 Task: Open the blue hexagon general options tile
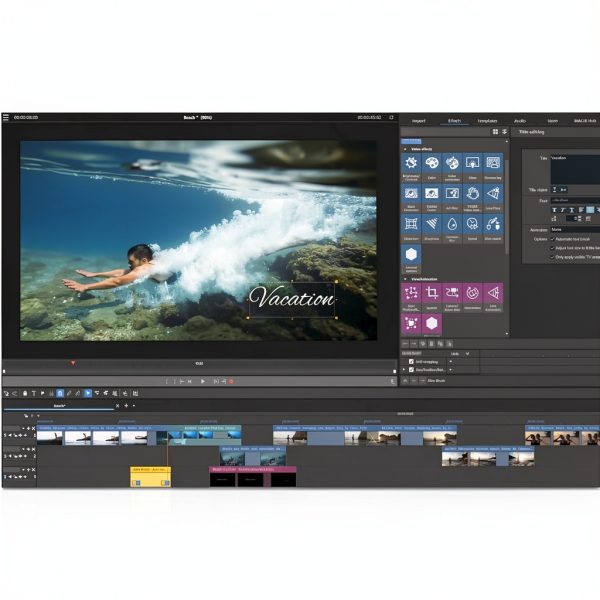pyautogui.click(x=411, y=259)
